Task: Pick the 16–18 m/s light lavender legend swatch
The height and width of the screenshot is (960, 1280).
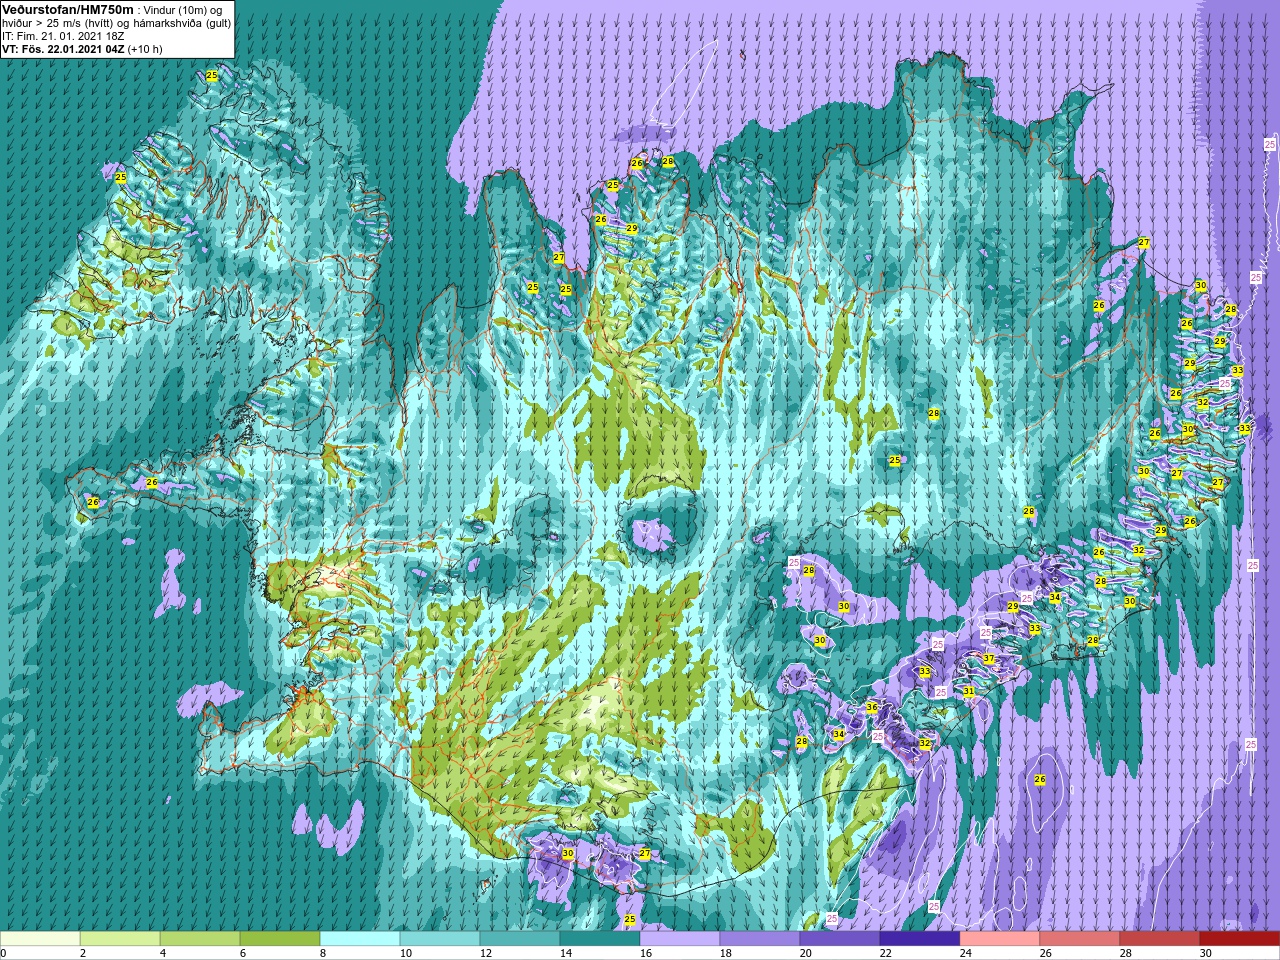Action: click(680, 939)
